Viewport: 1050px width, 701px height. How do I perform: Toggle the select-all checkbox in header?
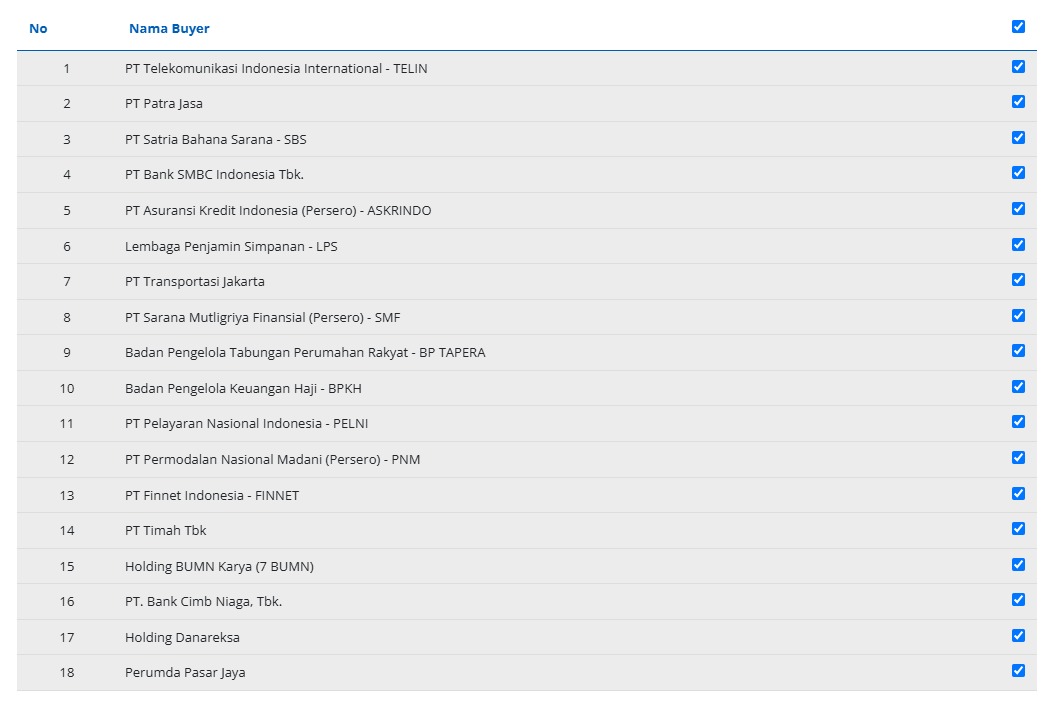pos(1018,27)
